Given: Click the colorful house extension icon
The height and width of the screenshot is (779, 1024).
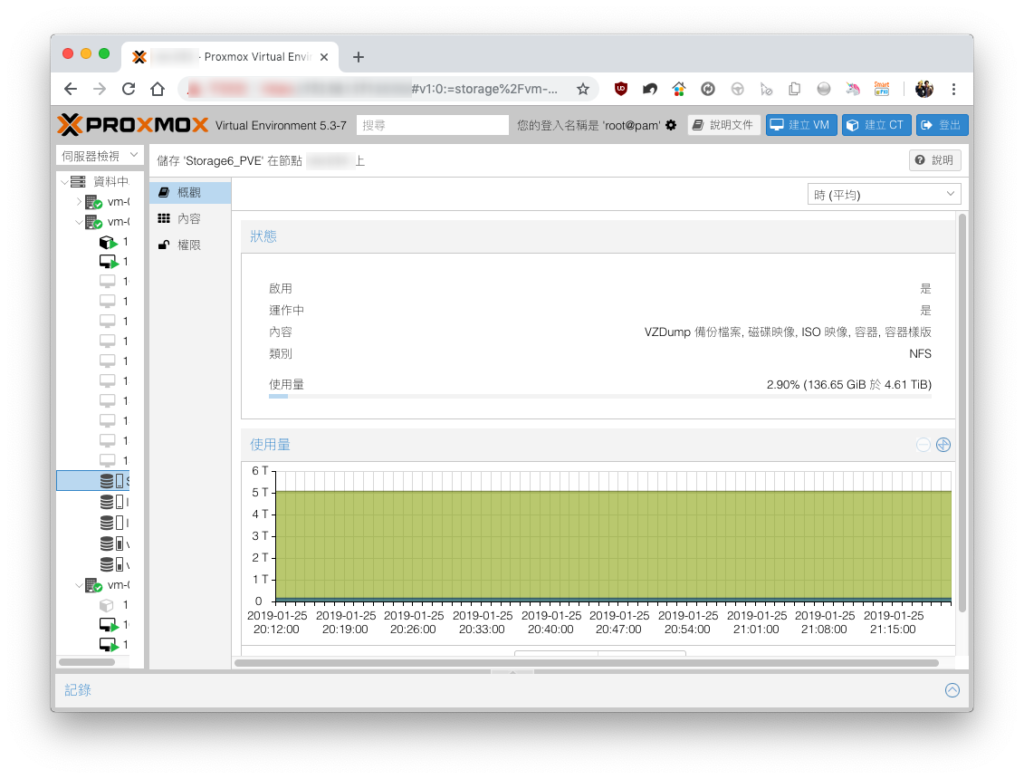Looking at the screenshot, I should [x=679, y=89].
